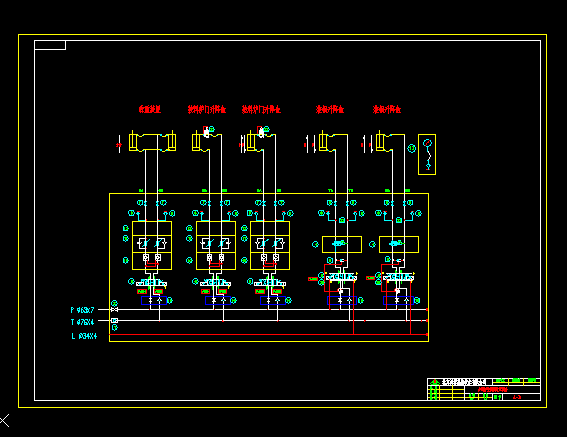Pick the limit switch atop the second cylinder
This screenshot has height=437, width=567.
coord(206,132)
